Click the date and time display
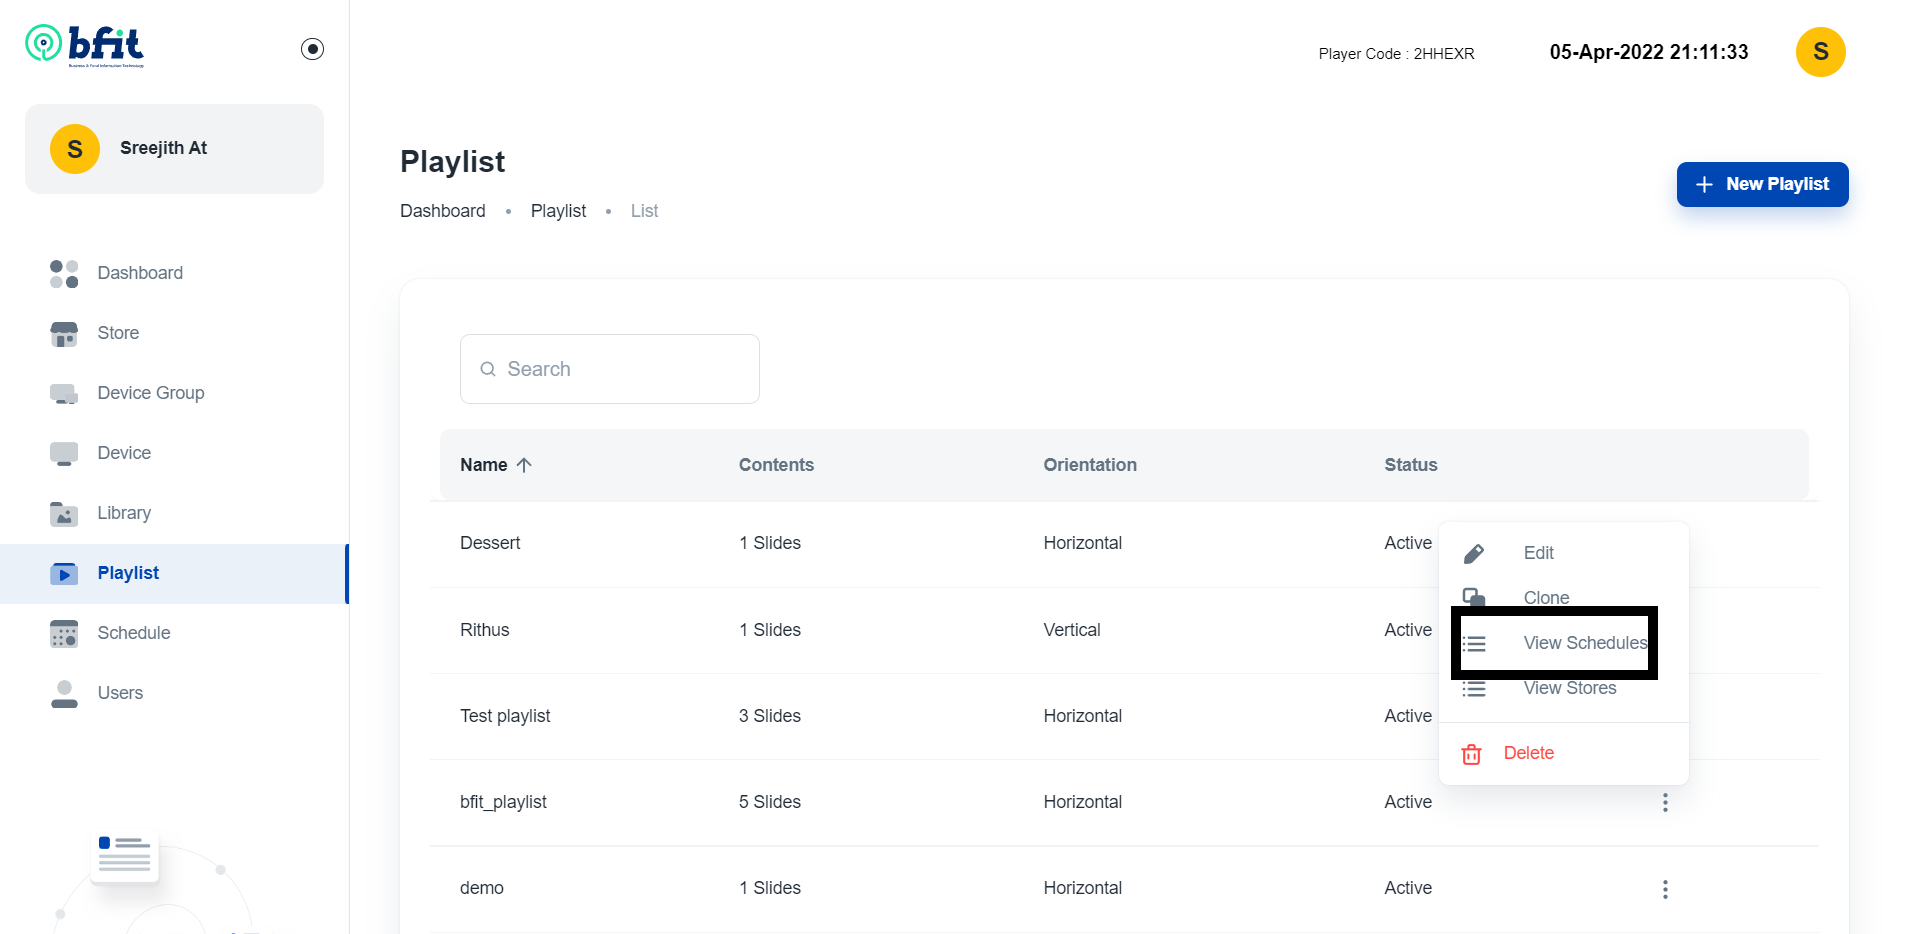This screenshot has height=934, width=1920. coord(1649,52)
